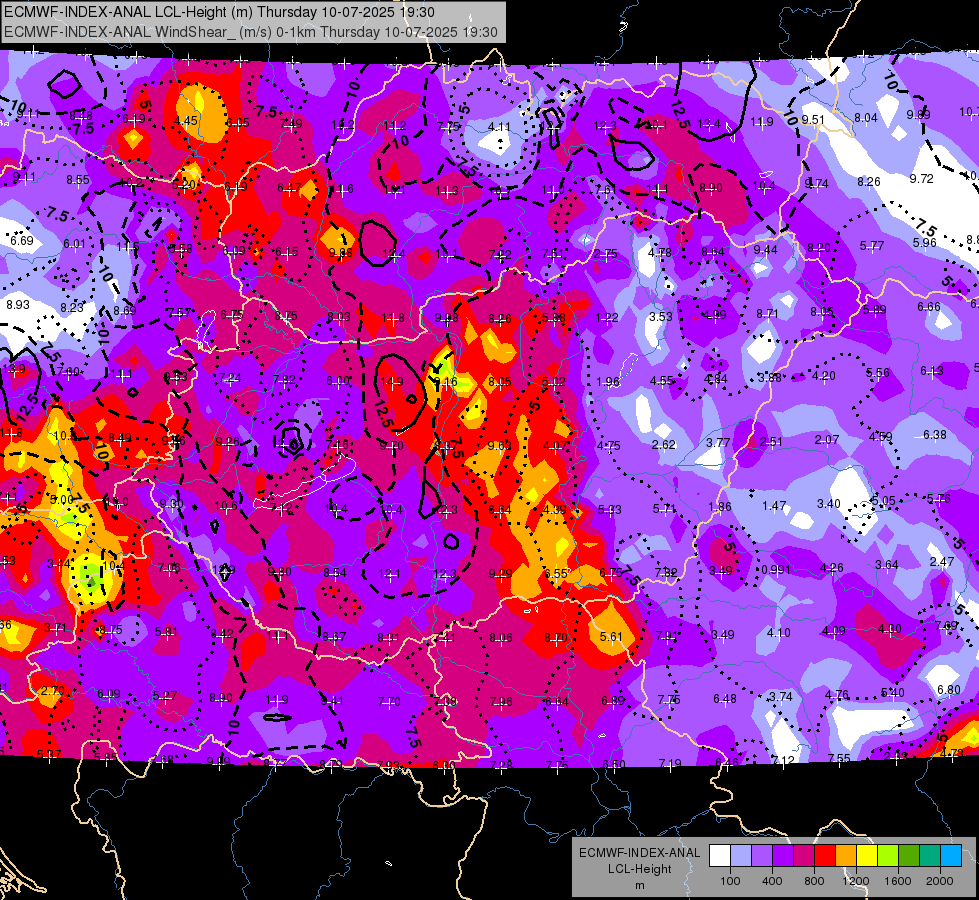Select the red legend color swatch
The image size is (979, 900).
coord(825,856)
